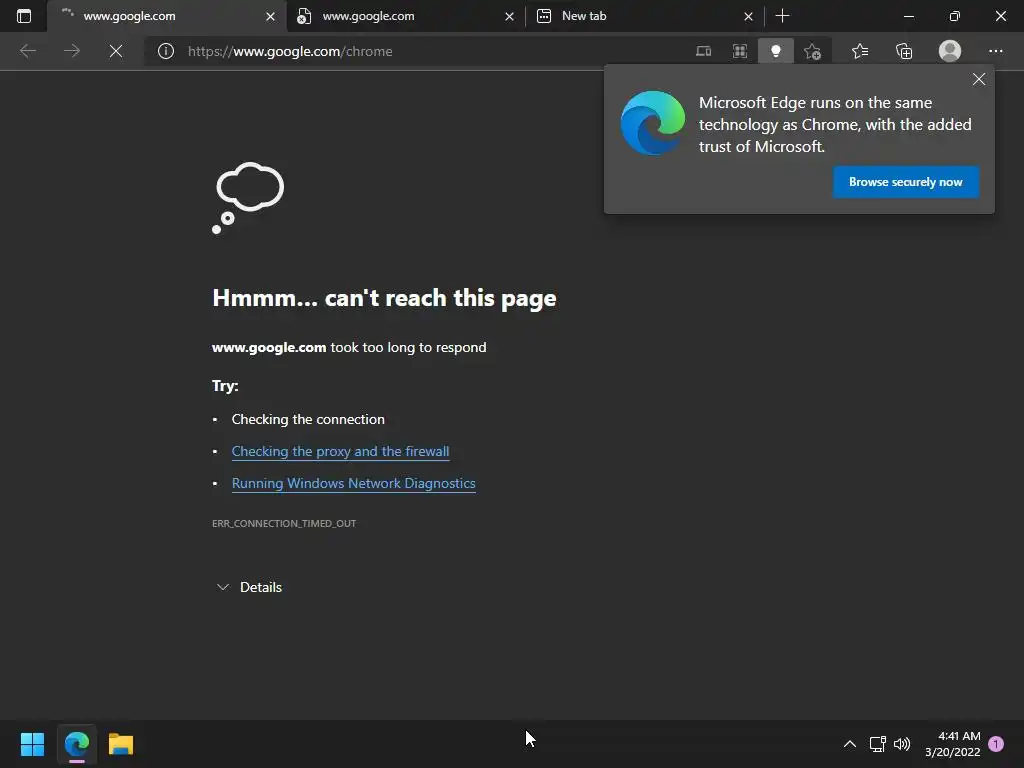Open the media cast device icon

coord(703,51)
